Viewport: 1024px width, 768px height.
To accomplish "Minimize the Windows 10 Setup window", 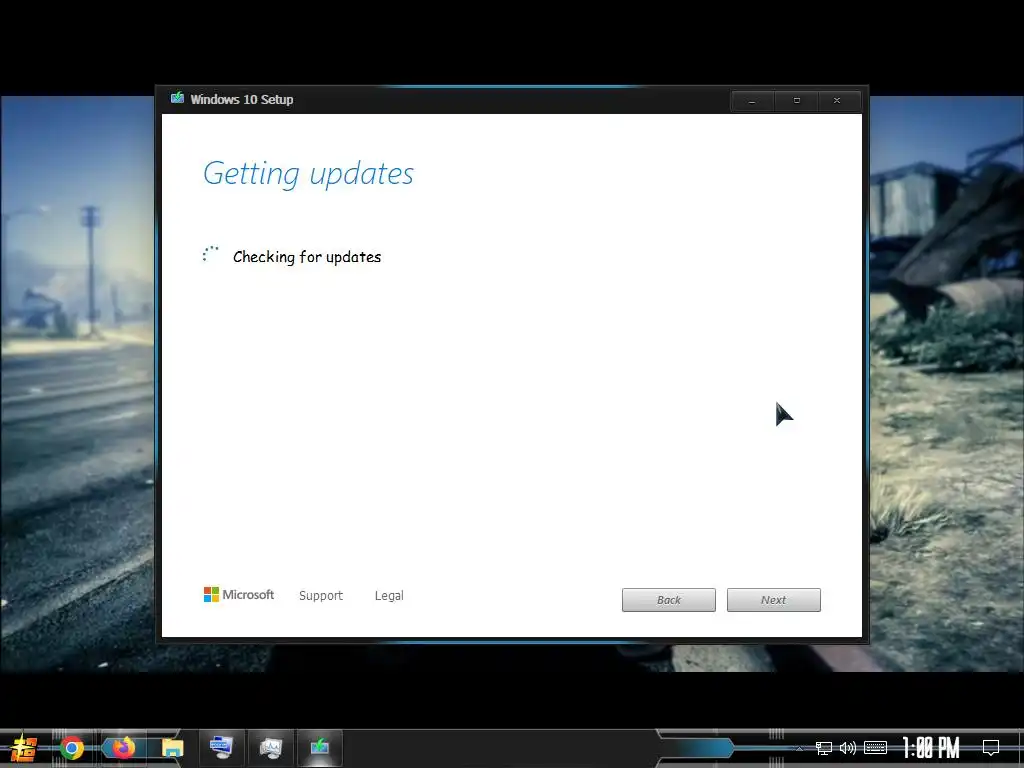I will (752, 101).
